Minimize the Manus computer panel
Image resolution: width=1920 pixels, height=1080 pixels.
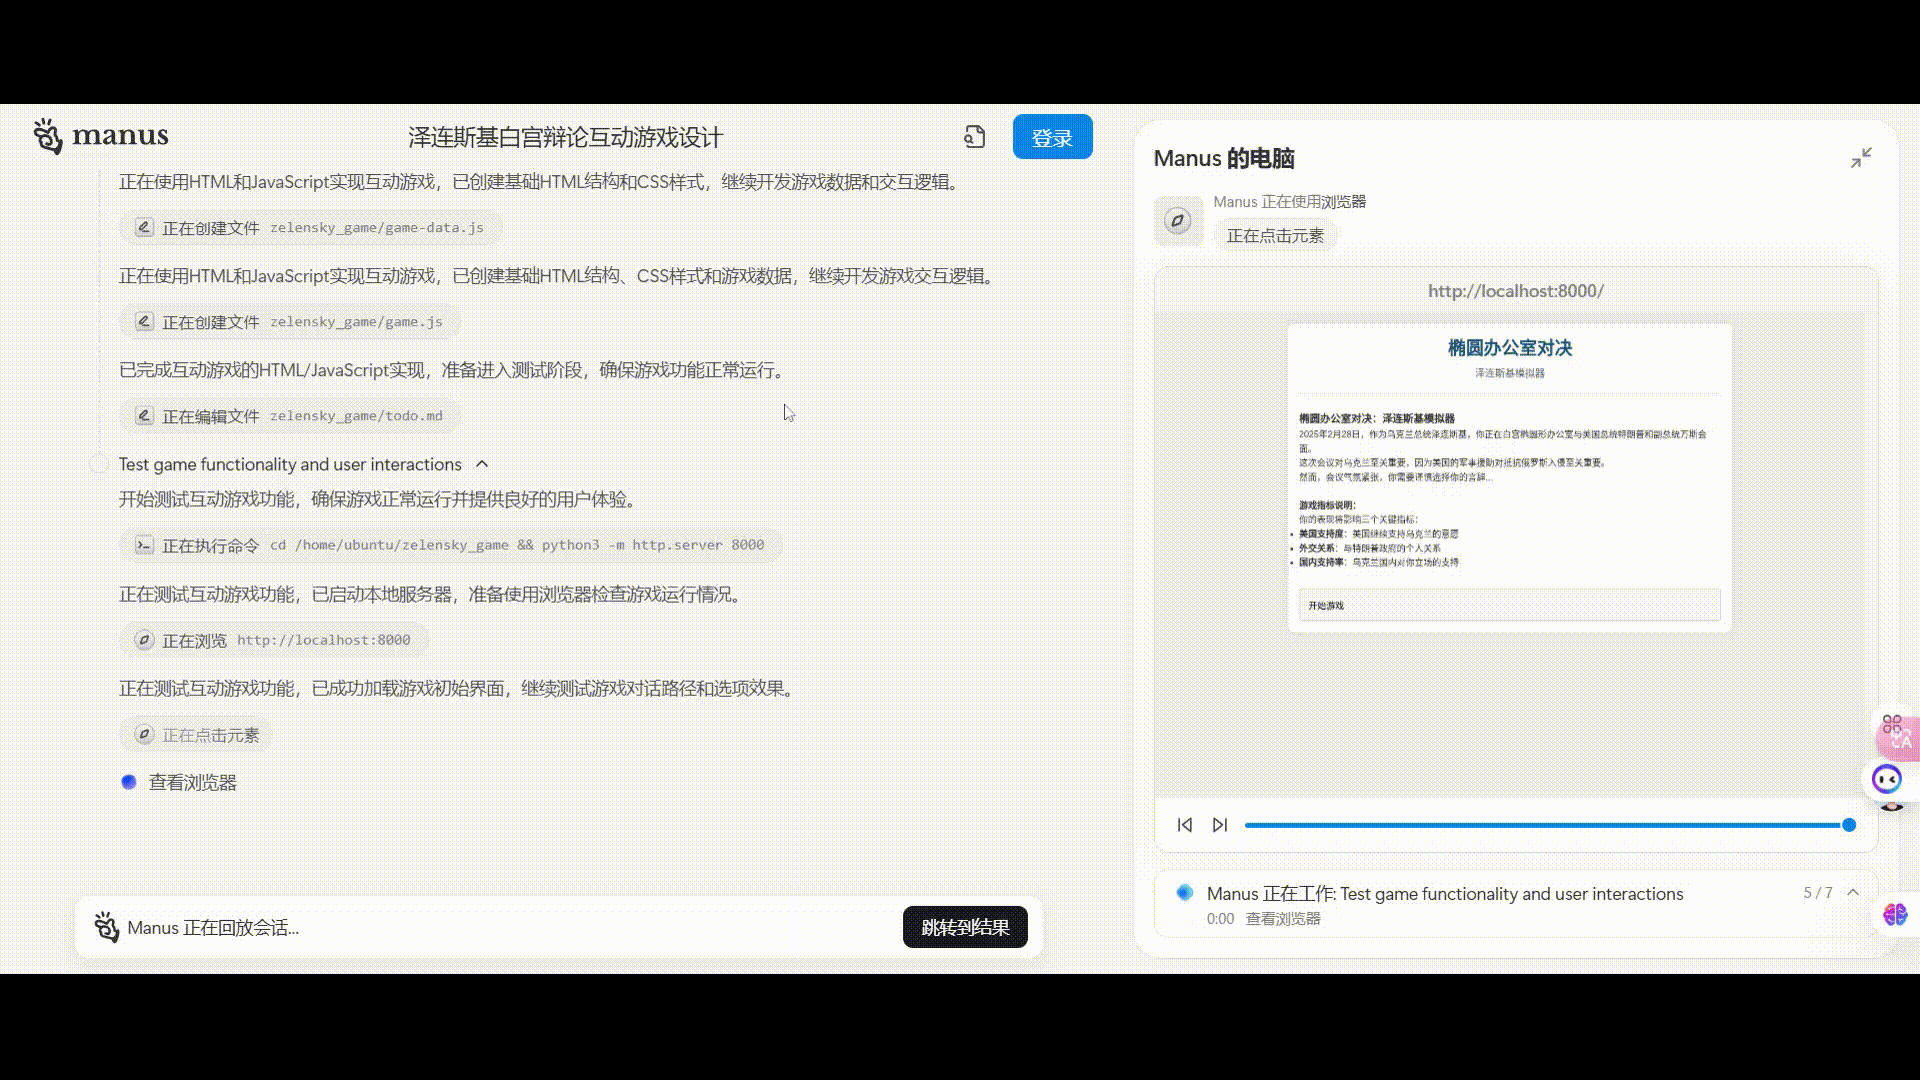[x=1860, y=158]
